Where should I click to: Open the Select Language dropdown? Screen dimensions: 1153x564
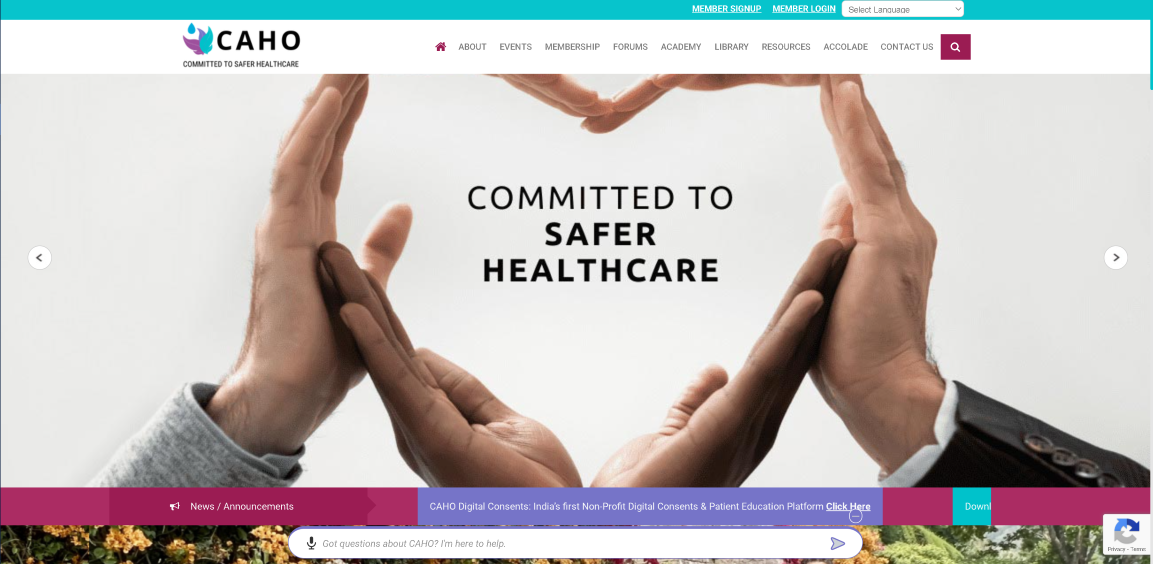[x=902, y=10]
